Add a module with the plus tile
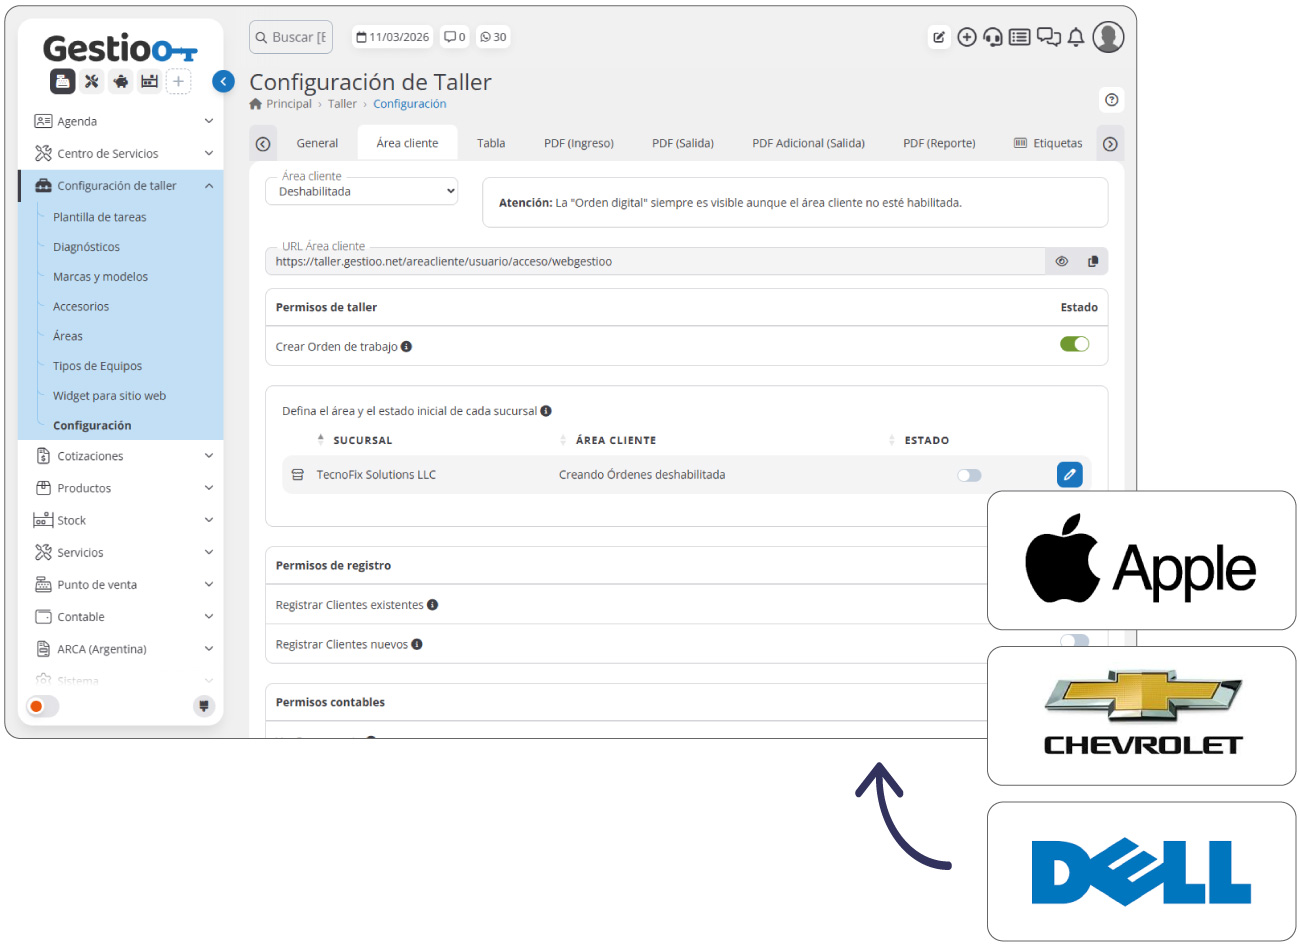Image resolution: width=1300 pixels, height=950 pixels. coord(178,82)
